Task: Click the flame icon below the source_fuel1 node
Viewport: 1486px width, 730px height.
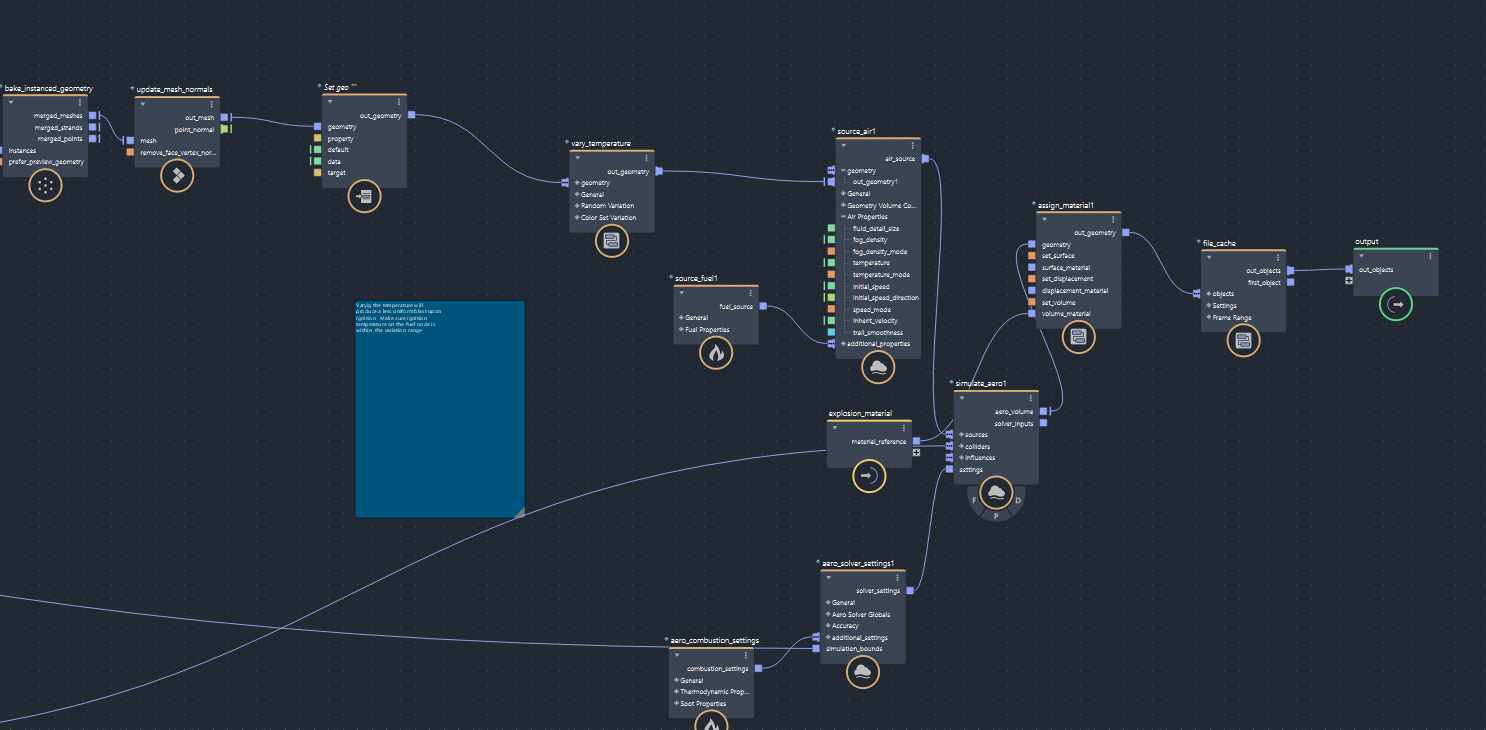Action: [x=716, y=352]
